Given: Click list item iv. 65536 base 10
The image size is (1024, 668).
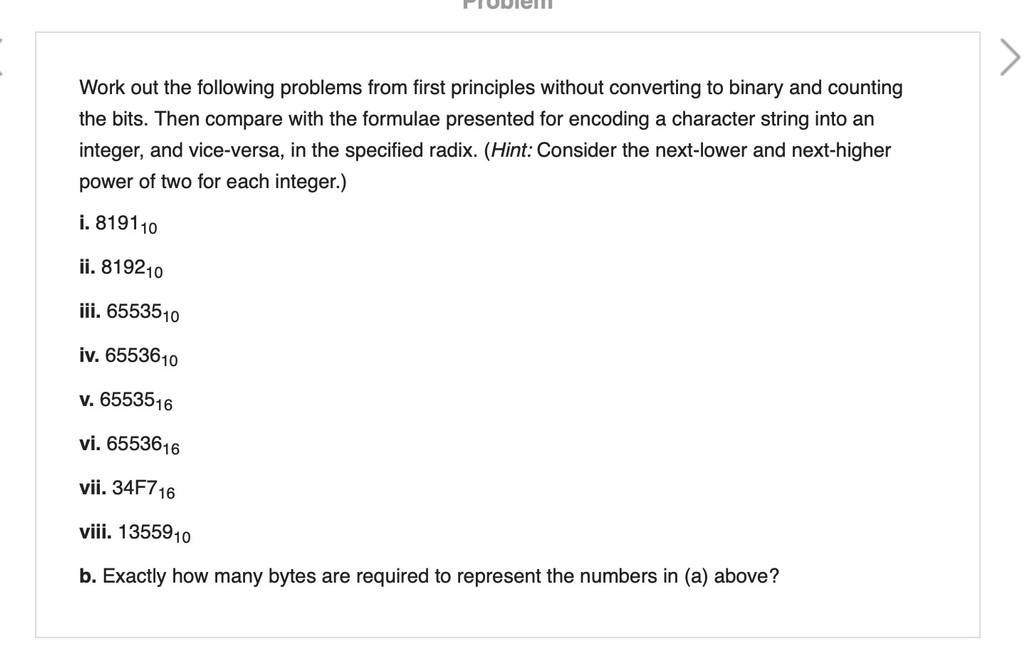Looking at the screenshot, I should pos(129,357).
